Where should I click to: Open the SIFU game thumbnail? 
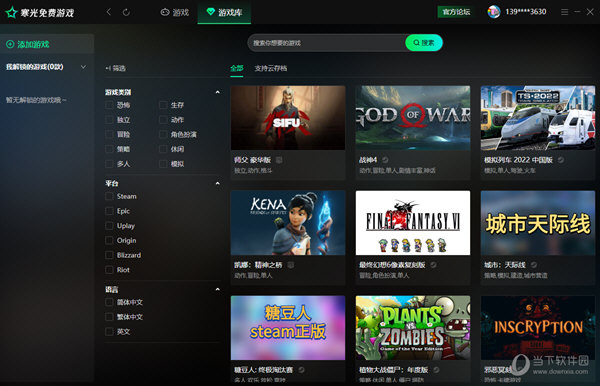point(288,118)
